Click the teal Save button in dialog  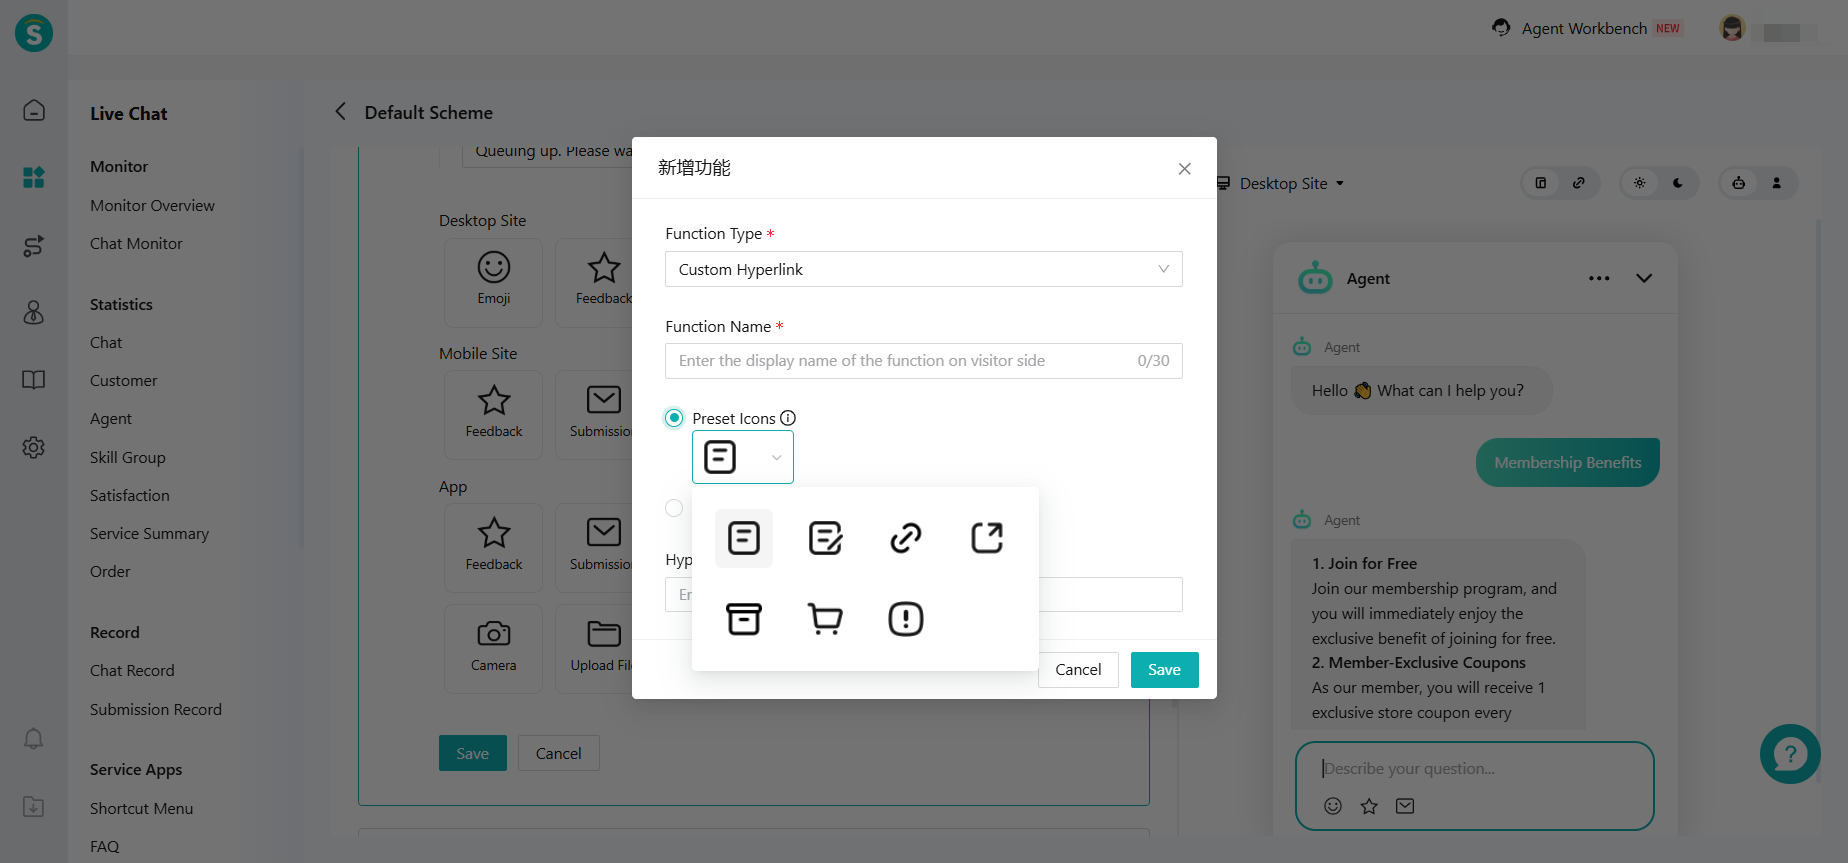pos(1164,670)
